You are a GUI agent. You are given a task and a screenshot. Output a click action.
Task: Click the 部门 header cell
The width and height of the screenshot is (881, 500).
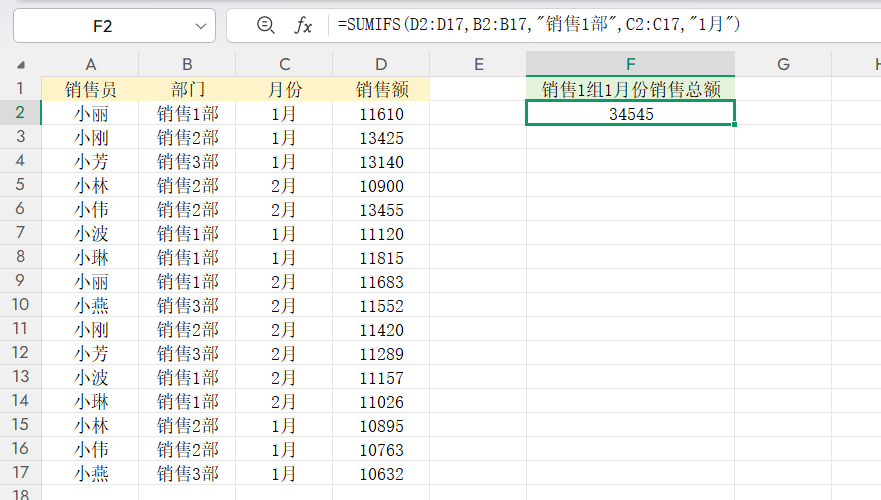pyautogui.click(x=187, y=89)
